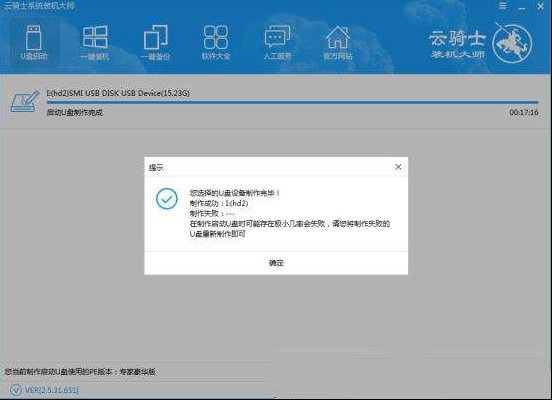Close the 提示 dialog with X
The image size is (552, 400).
(398, 167)
